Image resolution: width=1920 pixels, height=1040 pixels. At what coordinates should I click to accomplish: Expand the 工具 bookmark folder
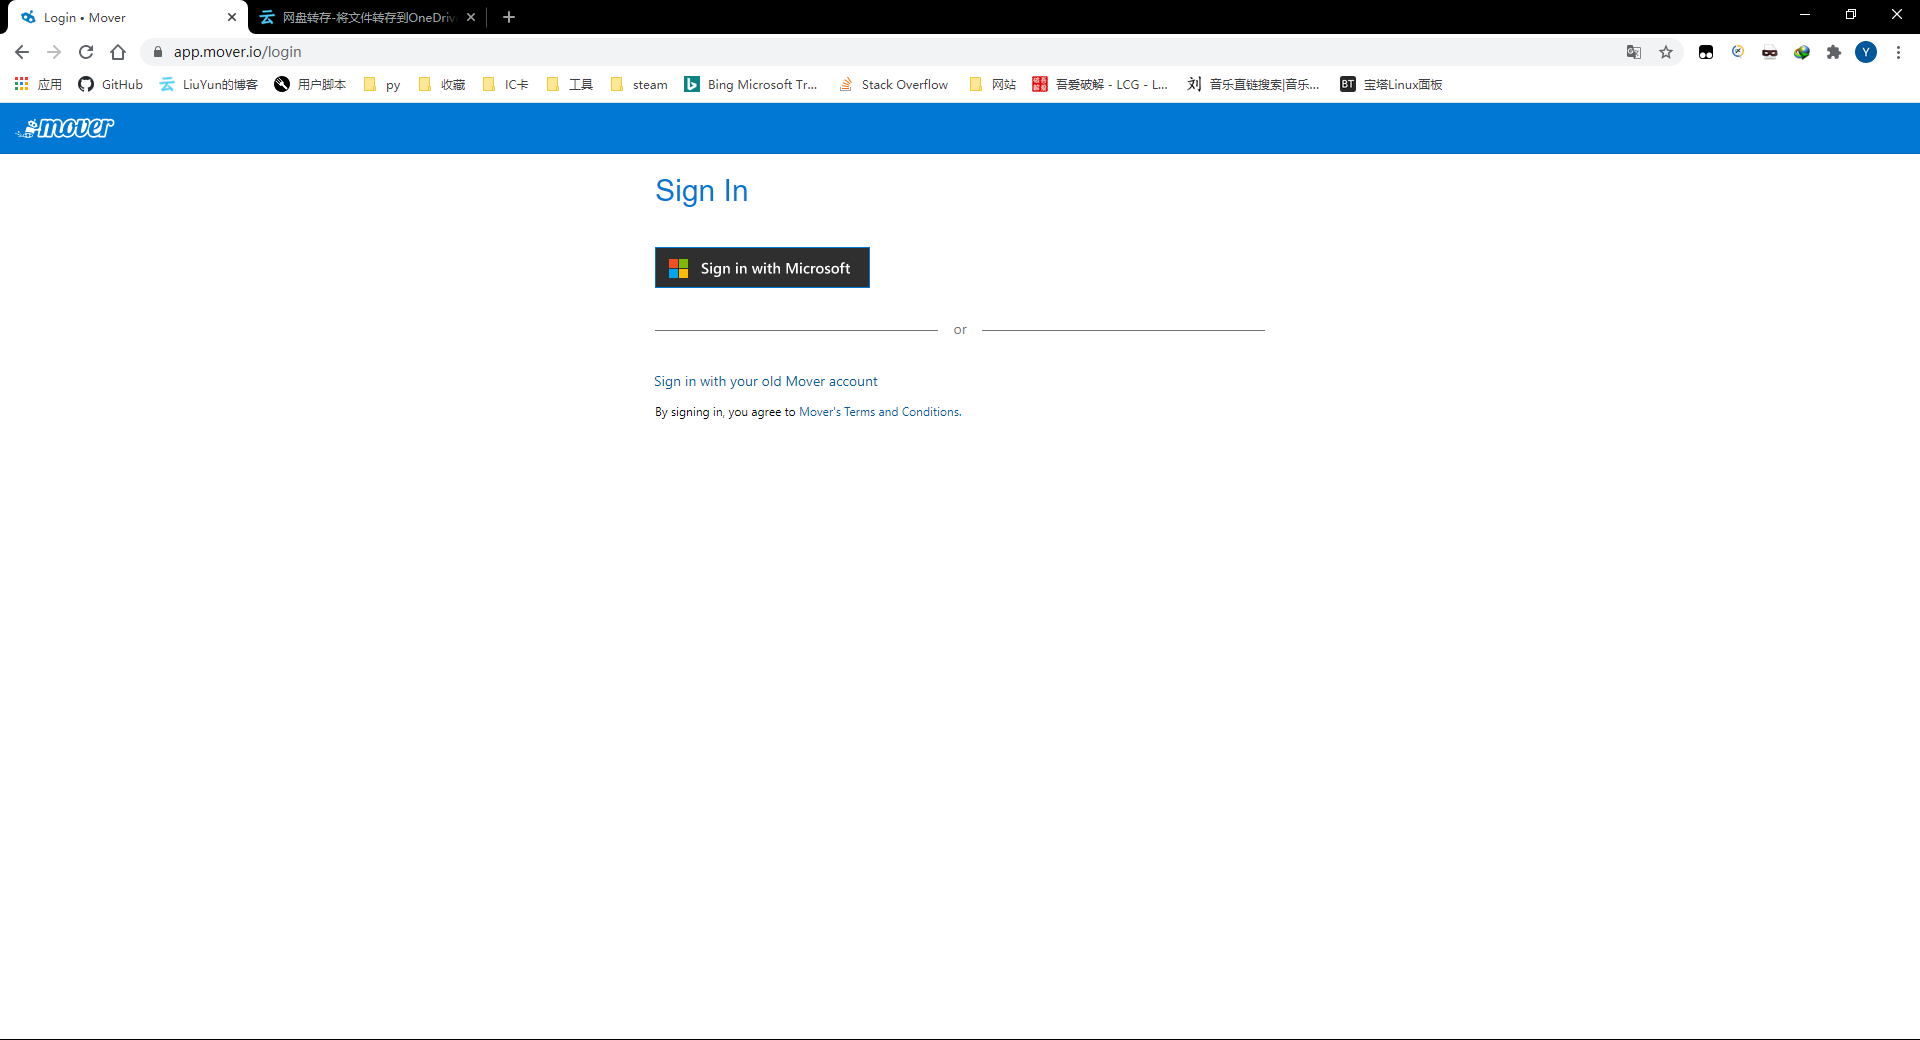click(570, 84)
